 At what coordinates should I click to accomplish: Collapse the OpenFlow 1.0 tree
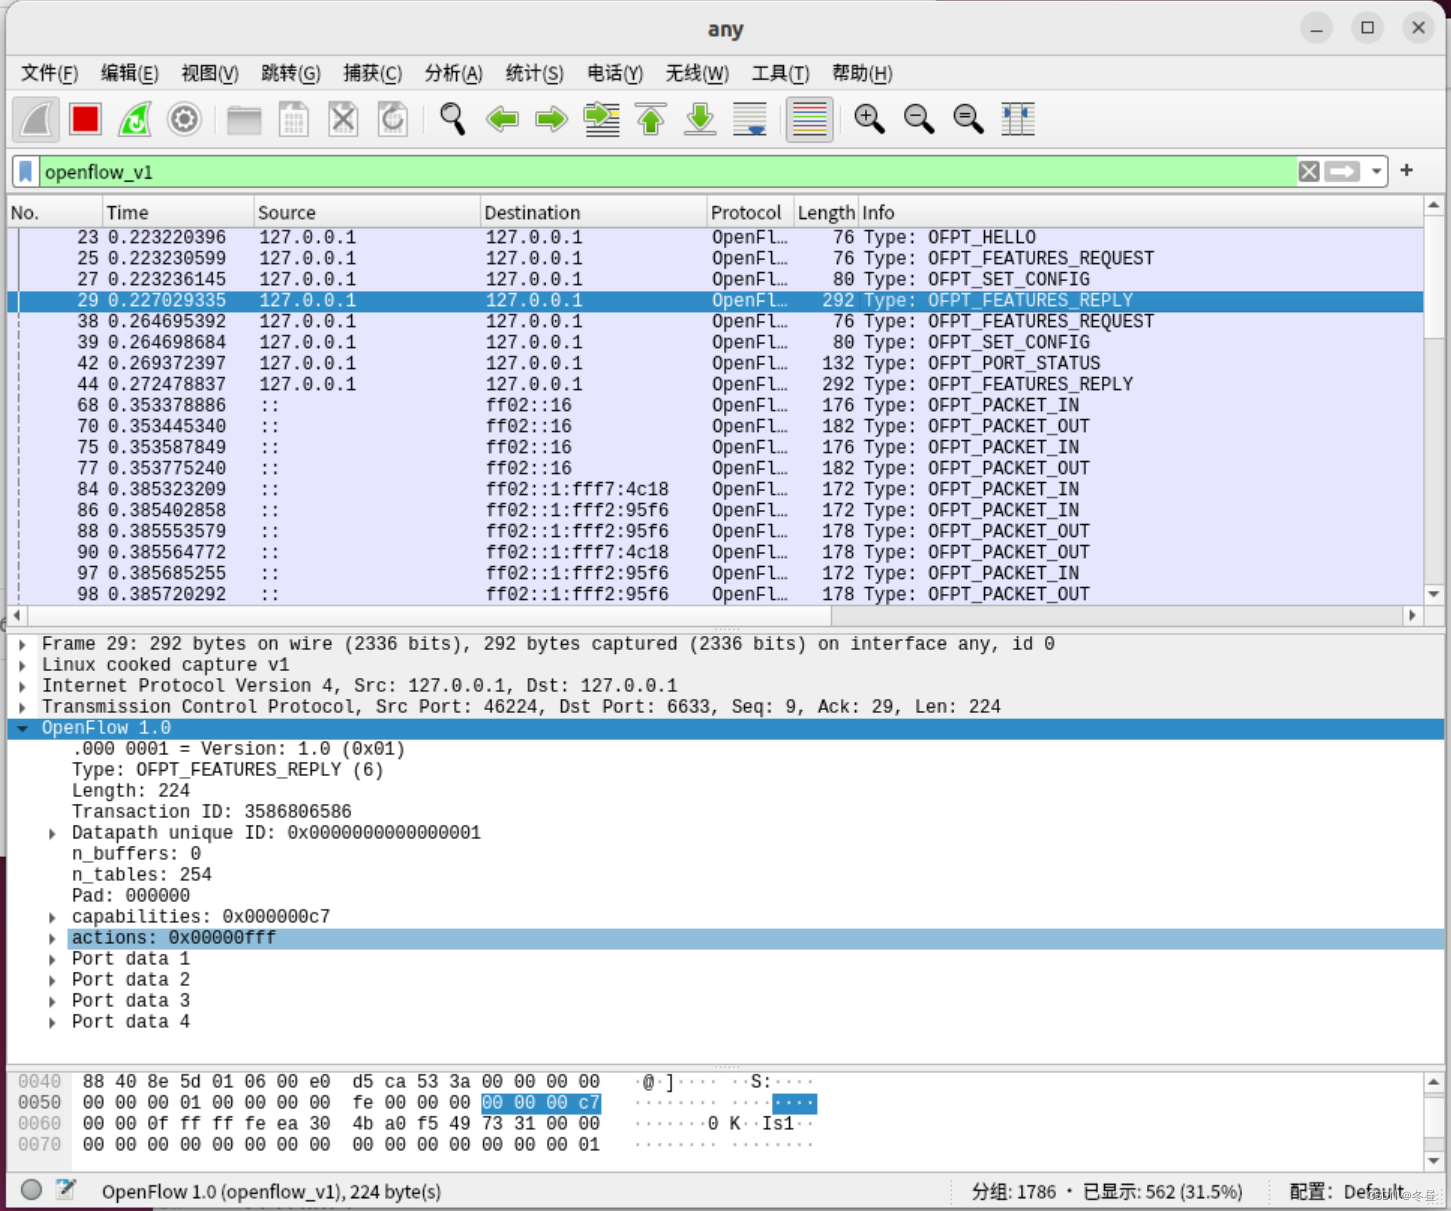[x=22, y=729]
